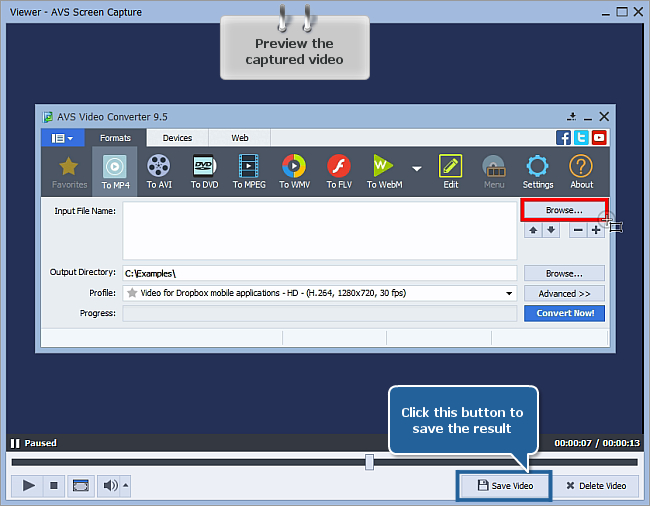Open the Edit tool in converter
Viewport: 650px width, 506px height.
coord(451,172)
